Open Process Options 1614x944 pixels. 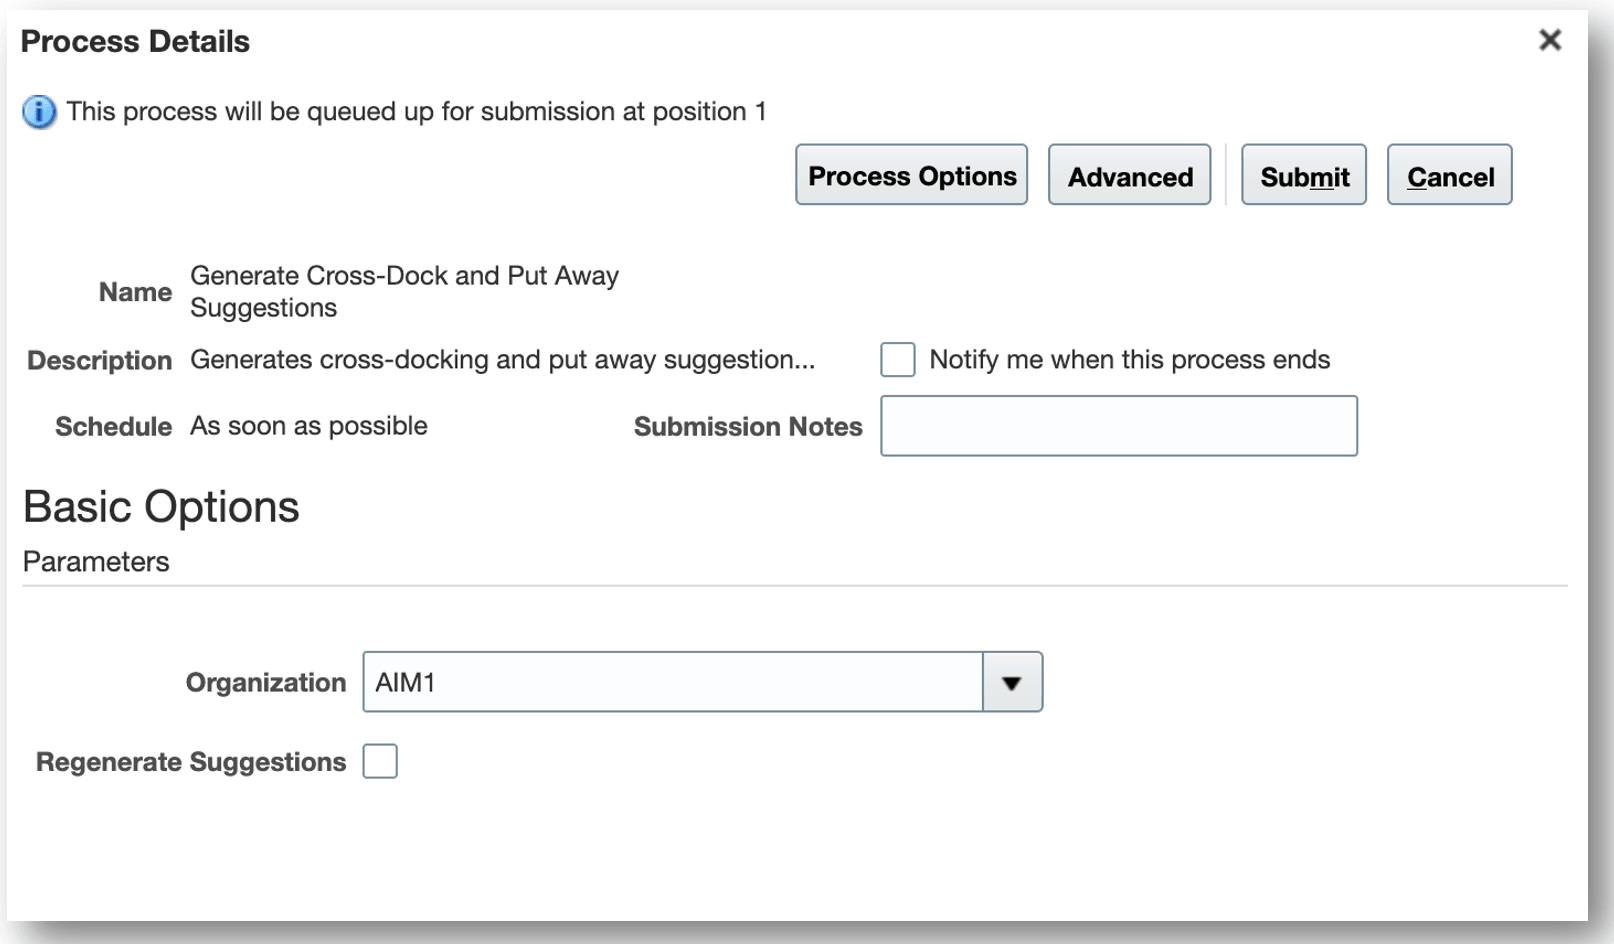click(x=911, y=176)
